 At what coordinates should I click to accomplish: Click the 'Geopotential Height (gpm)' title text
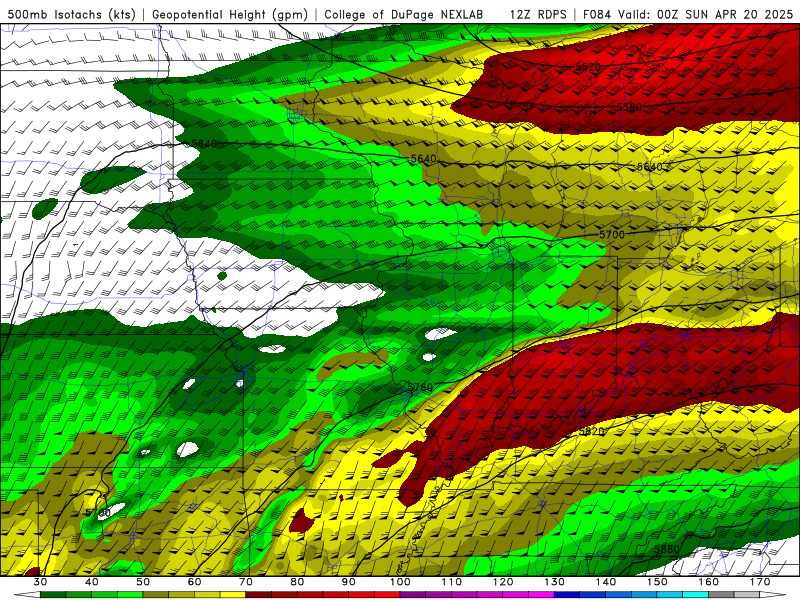(230, 14)
